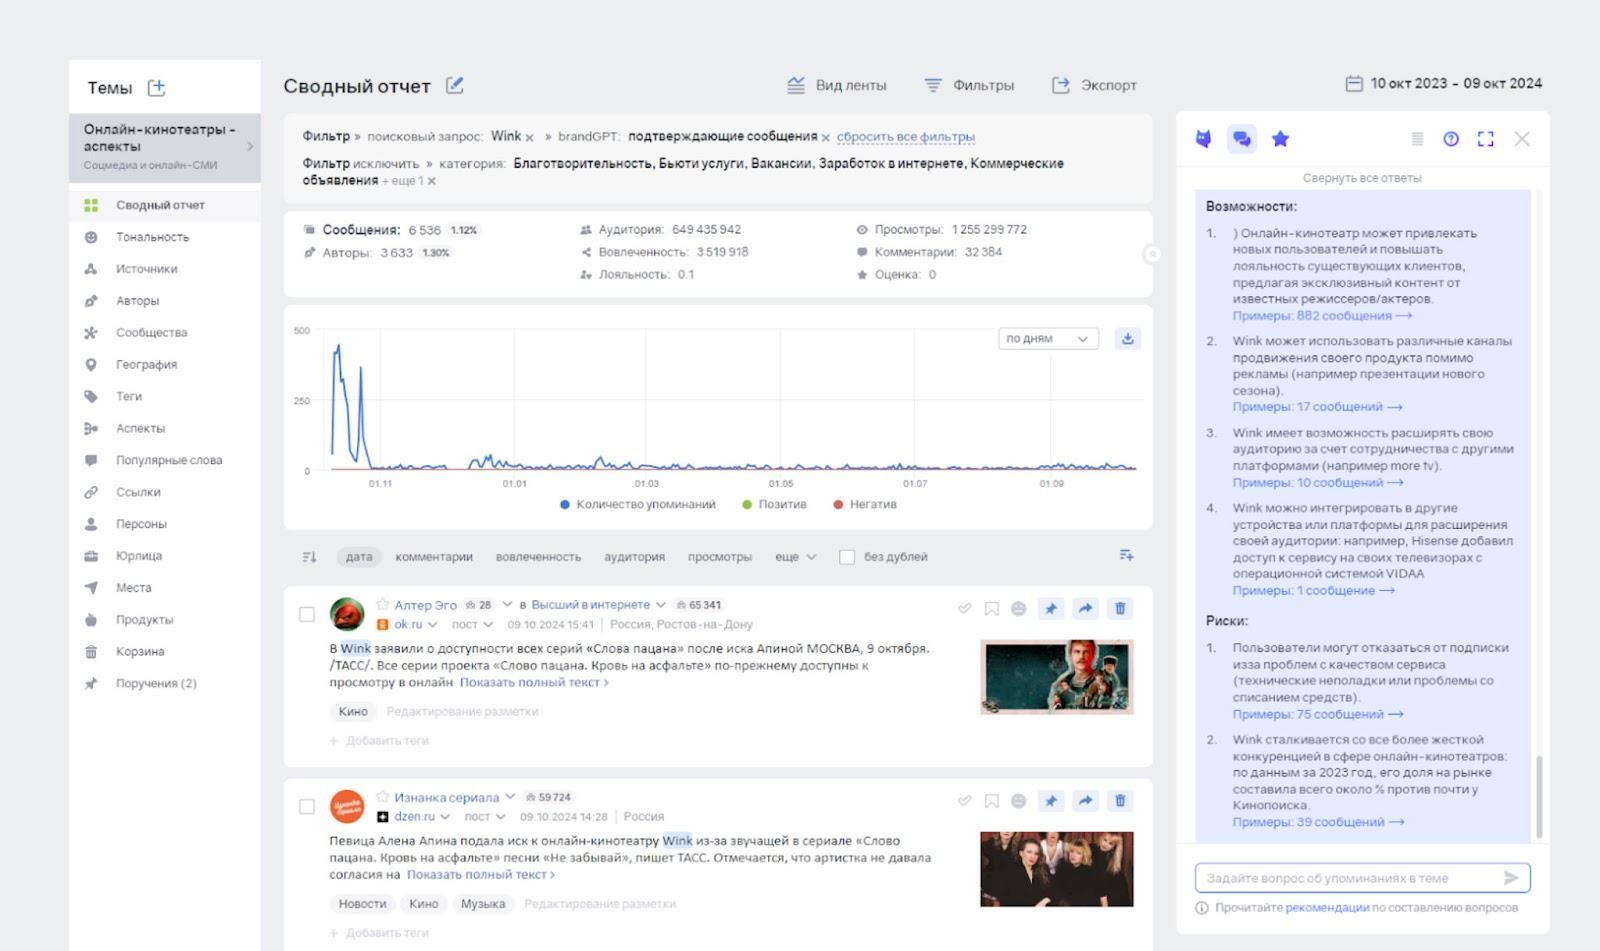Click the сбросить все фильтры link

(x=906, y=137)
